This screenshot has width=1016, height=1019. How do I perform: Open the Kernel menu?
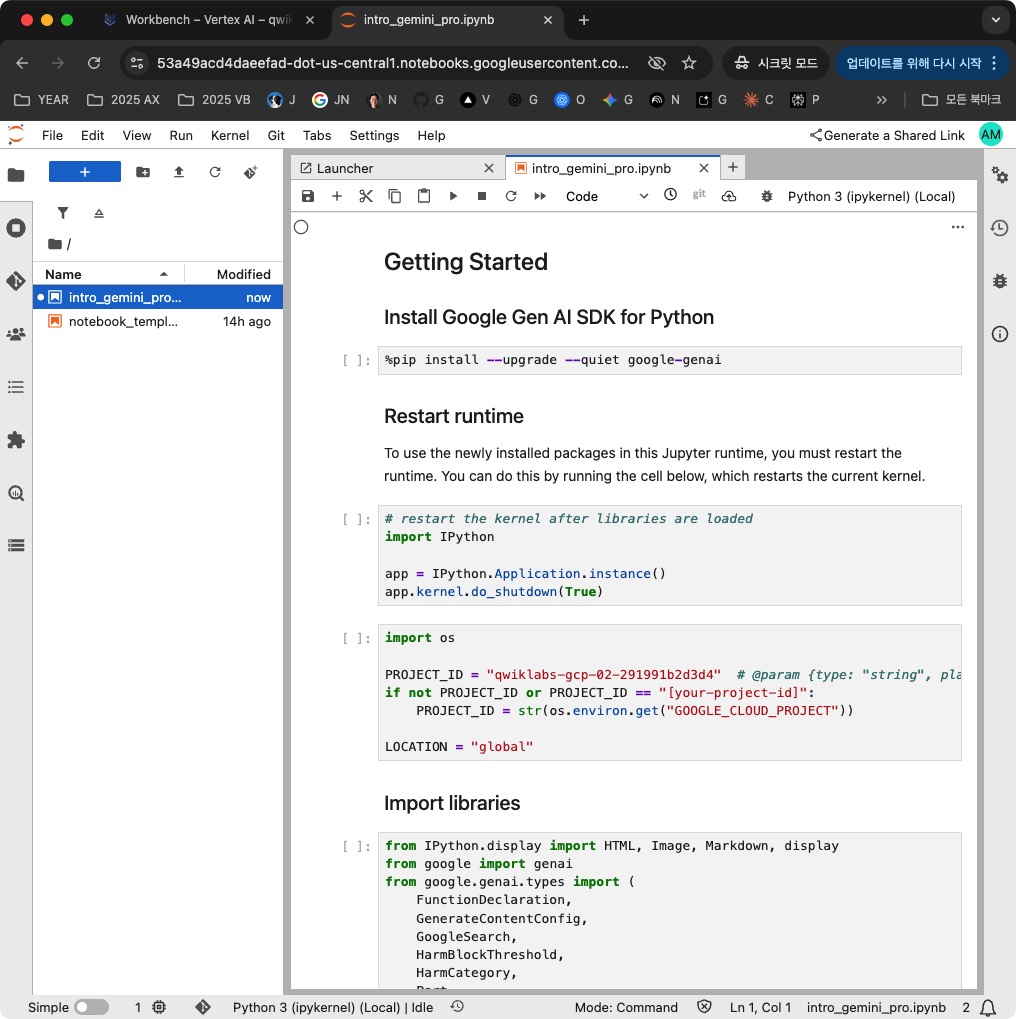tap(230, 135)
